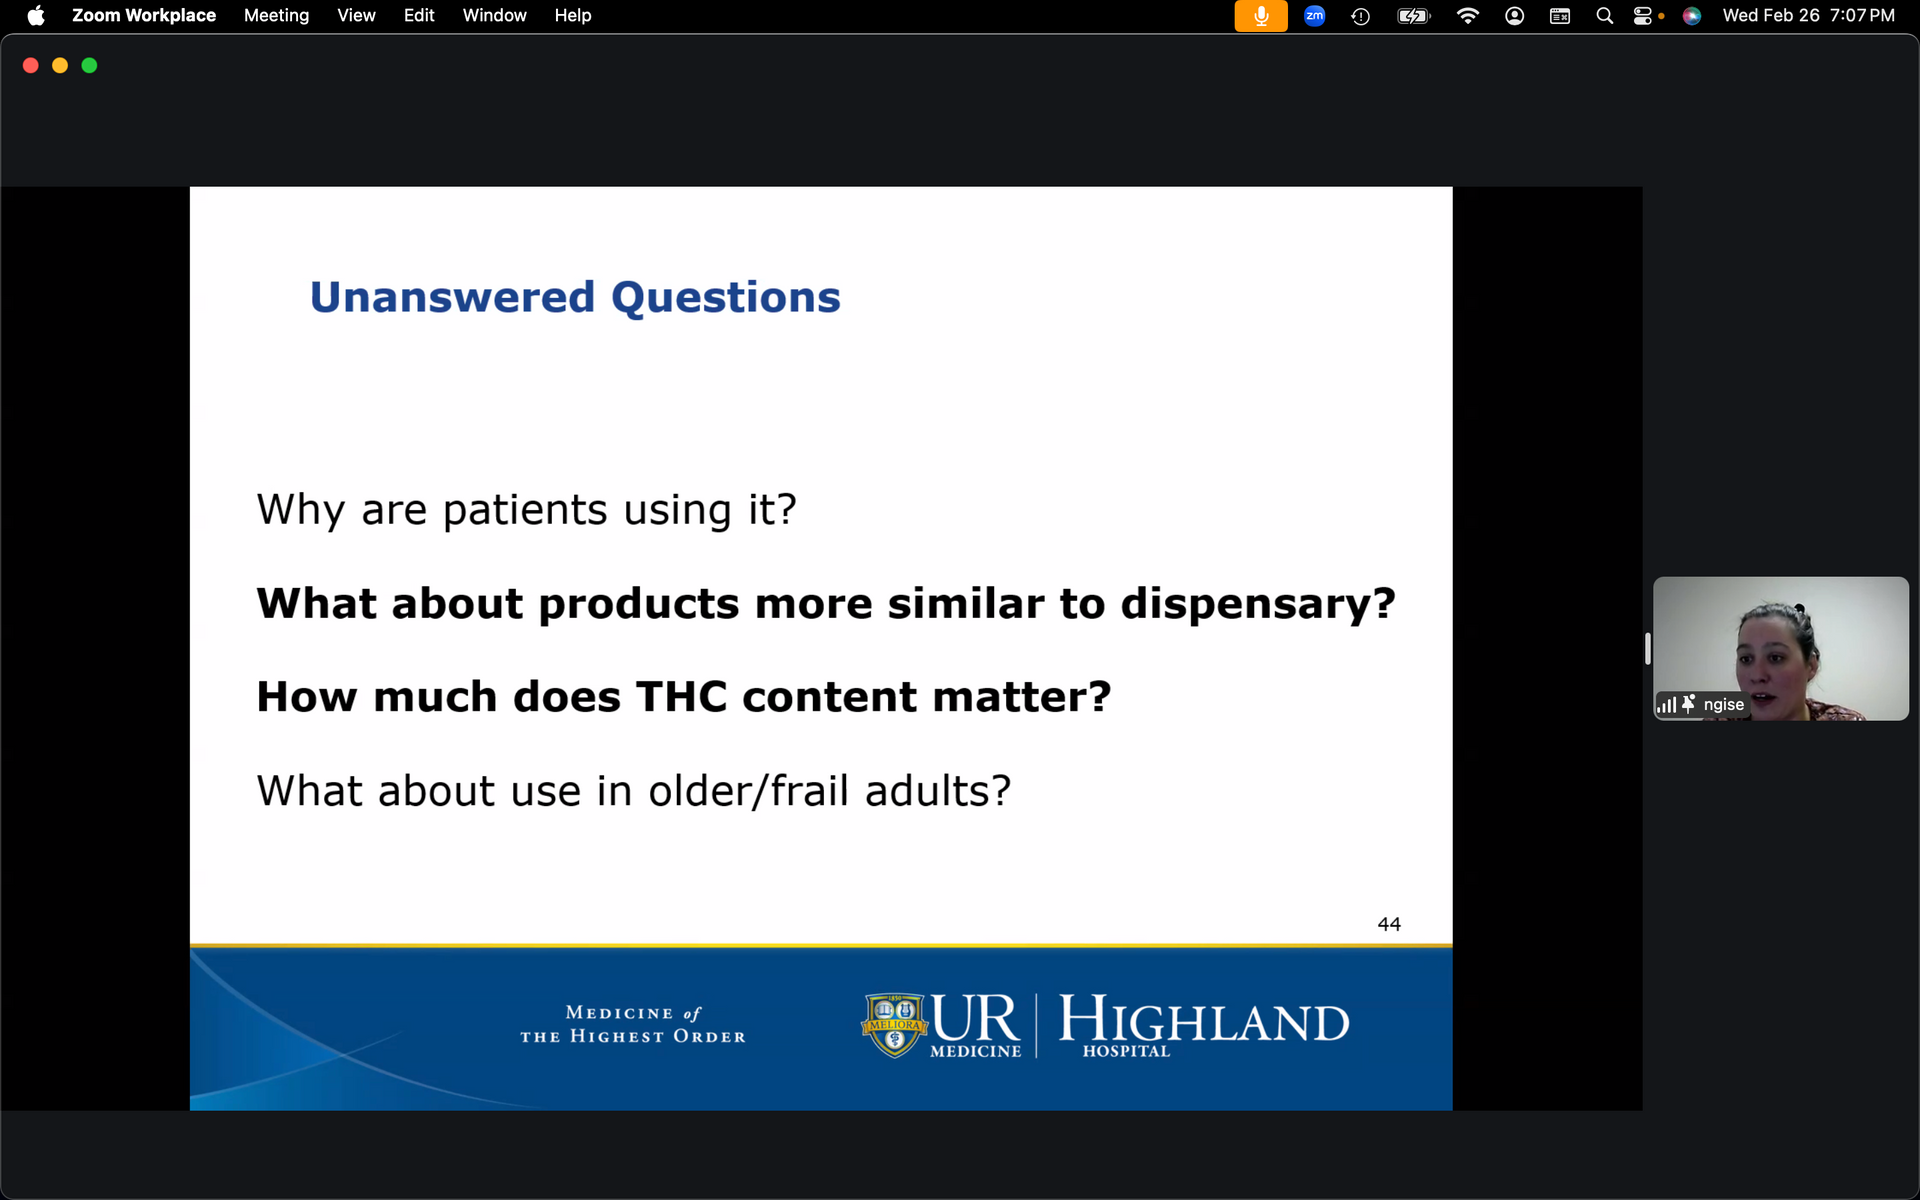Click signal strength bars on ngise's video
The height and width of the screenshot is (1200, 1920).
point(1666,705)
